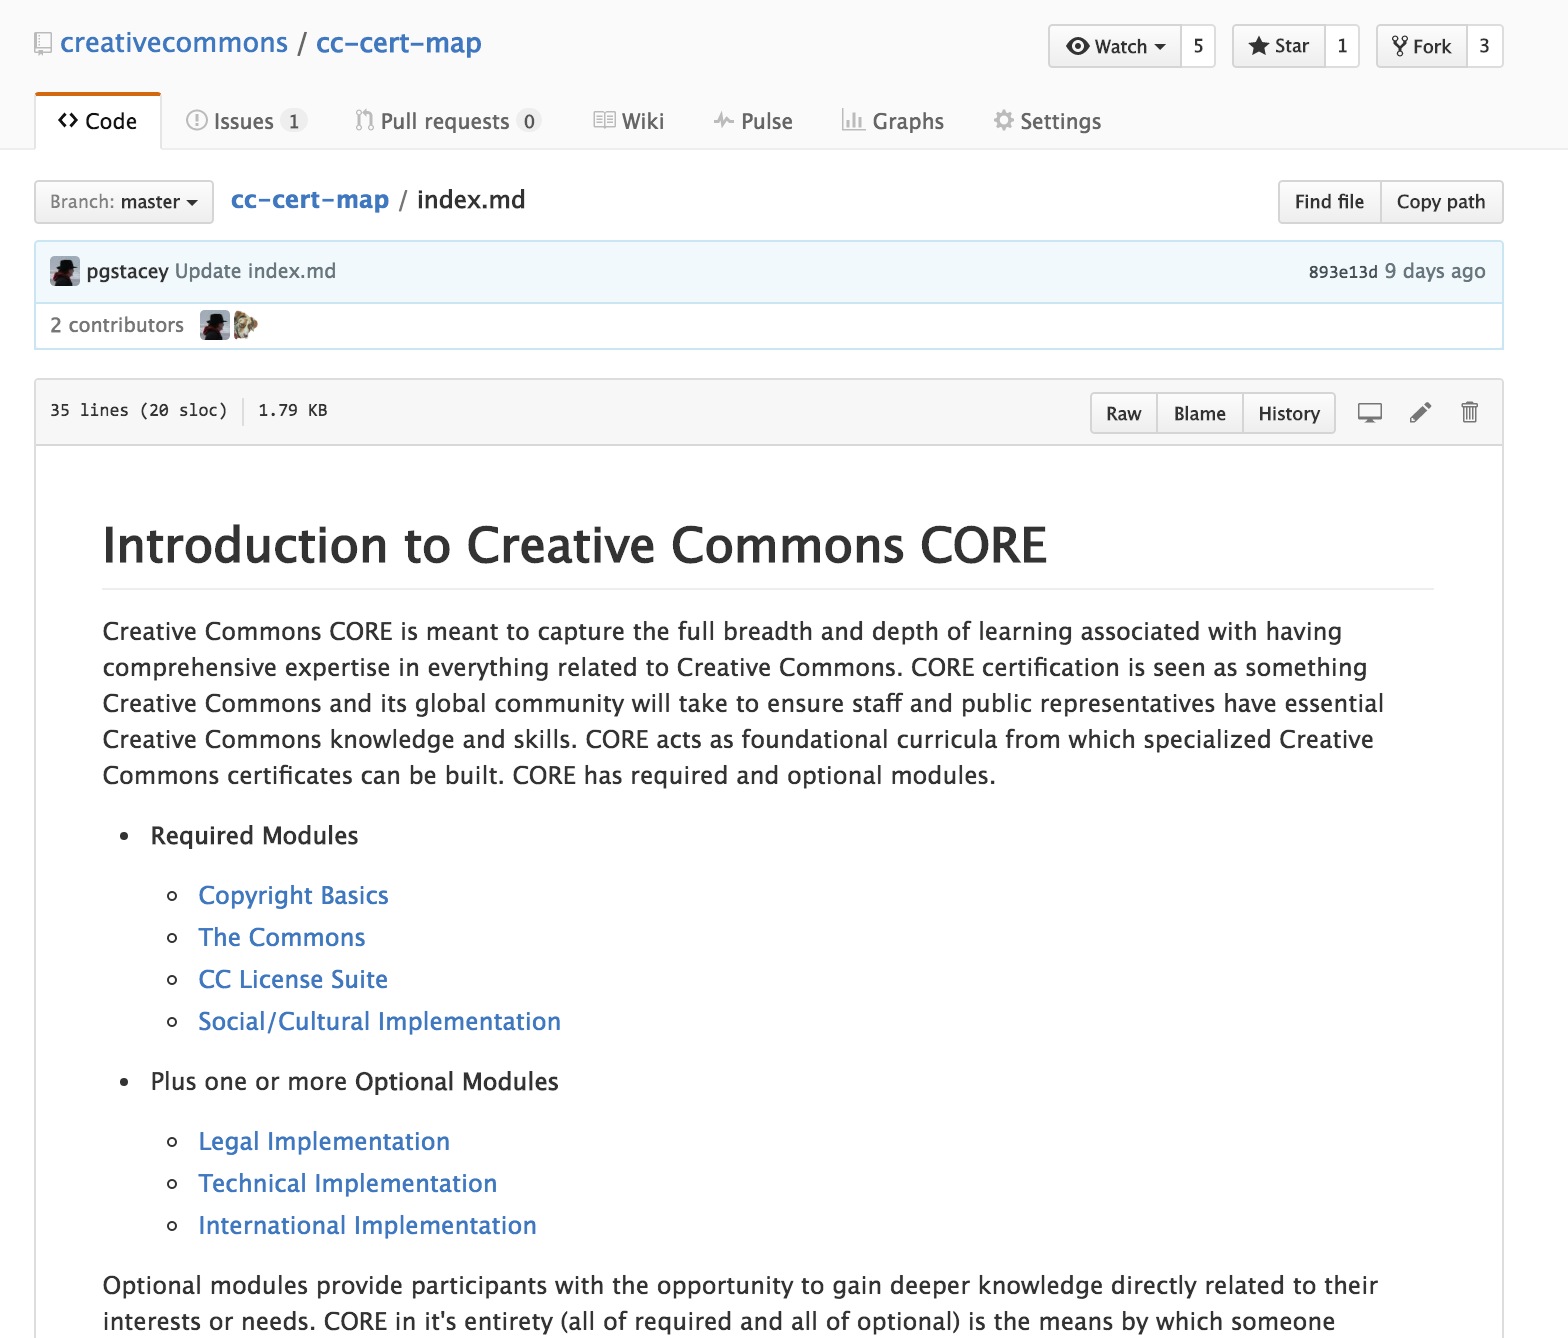The height and width of the screenshot is (1338, 1568).
Task: Open the Pull requests tab
Action: [447, 121]
